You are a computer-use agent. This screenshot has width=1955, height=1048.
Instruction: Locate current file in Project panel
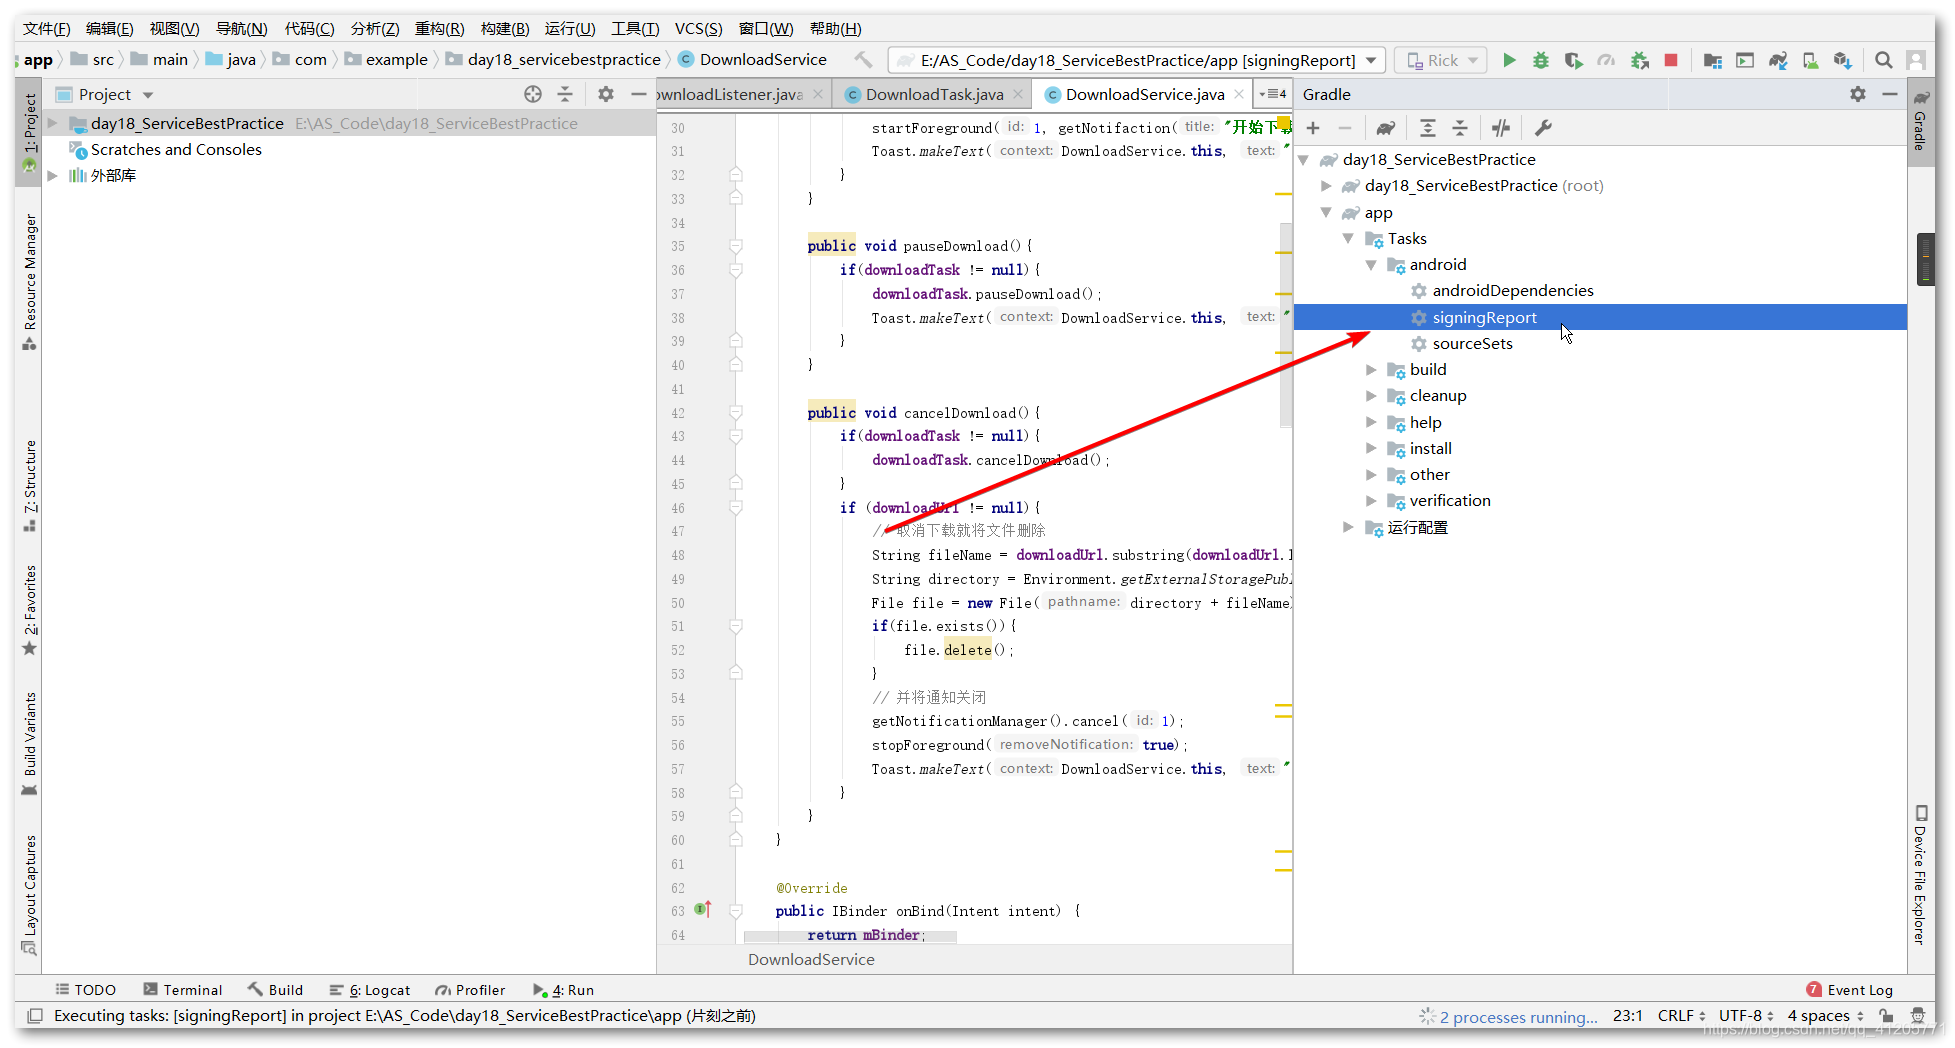(533, 94)
